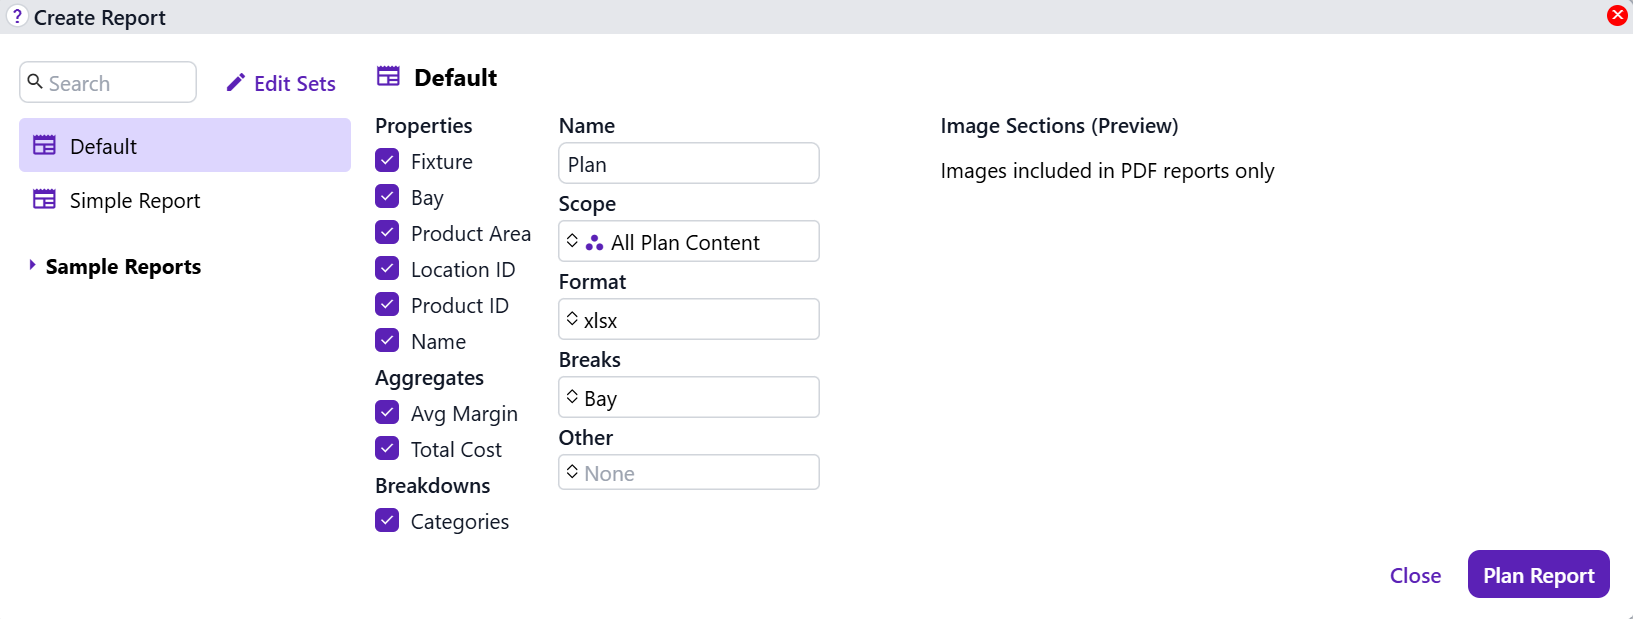Close the Create Report dialog
The height and width of the screenshot is (619, 1633).
pos(1616,15)
